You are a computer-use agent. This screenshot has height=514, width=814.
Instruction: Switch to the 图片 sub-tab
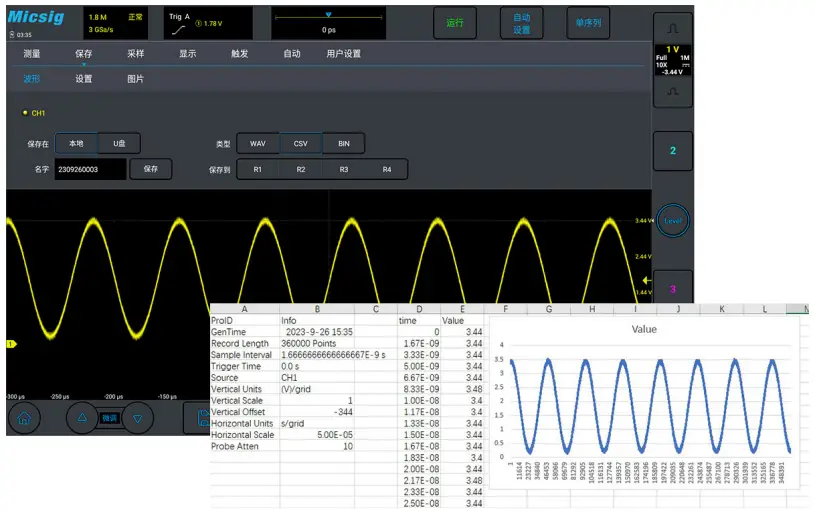(x=135, y=79)
